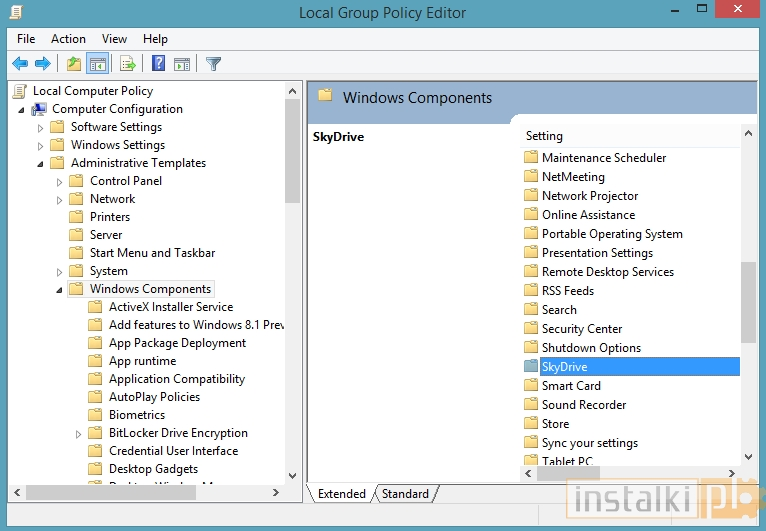The image size is (766, 531).
Task: Select Desktop Gadgets tree item
Action: 153,468
